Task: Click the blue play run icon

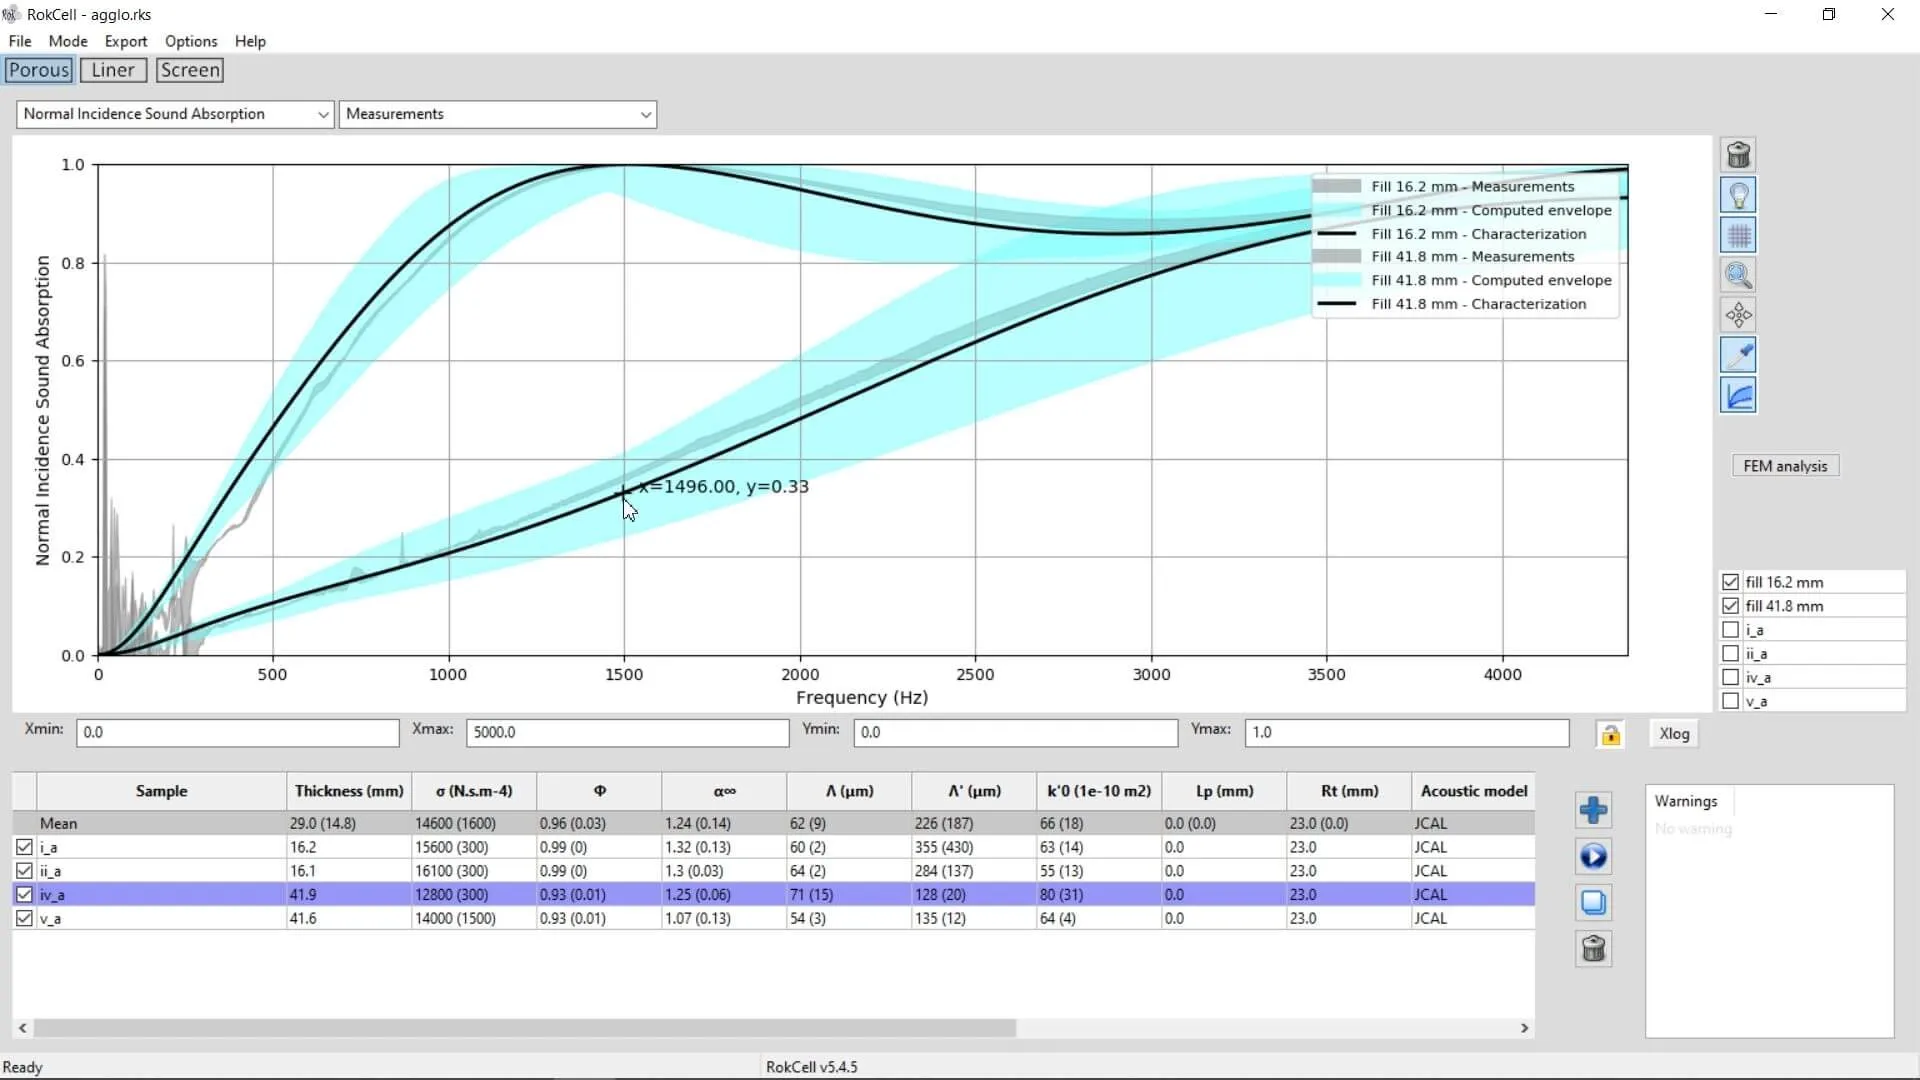Action: [1593, 857]
